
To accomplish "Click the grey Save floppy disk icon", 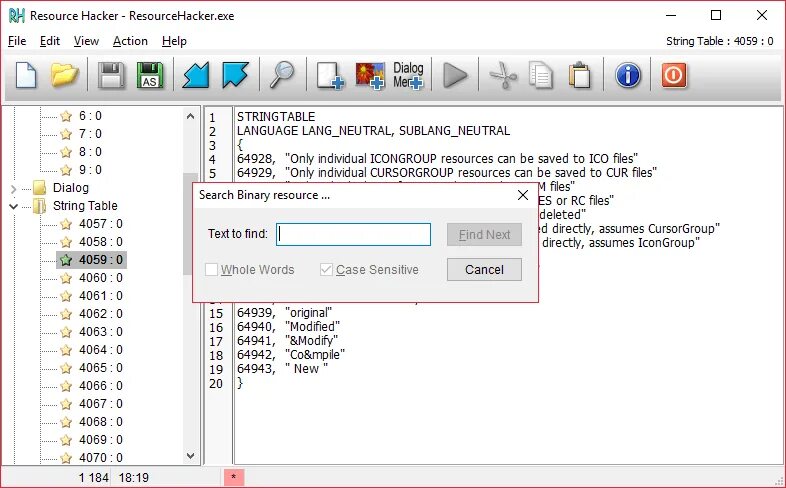I will point(111,75).
